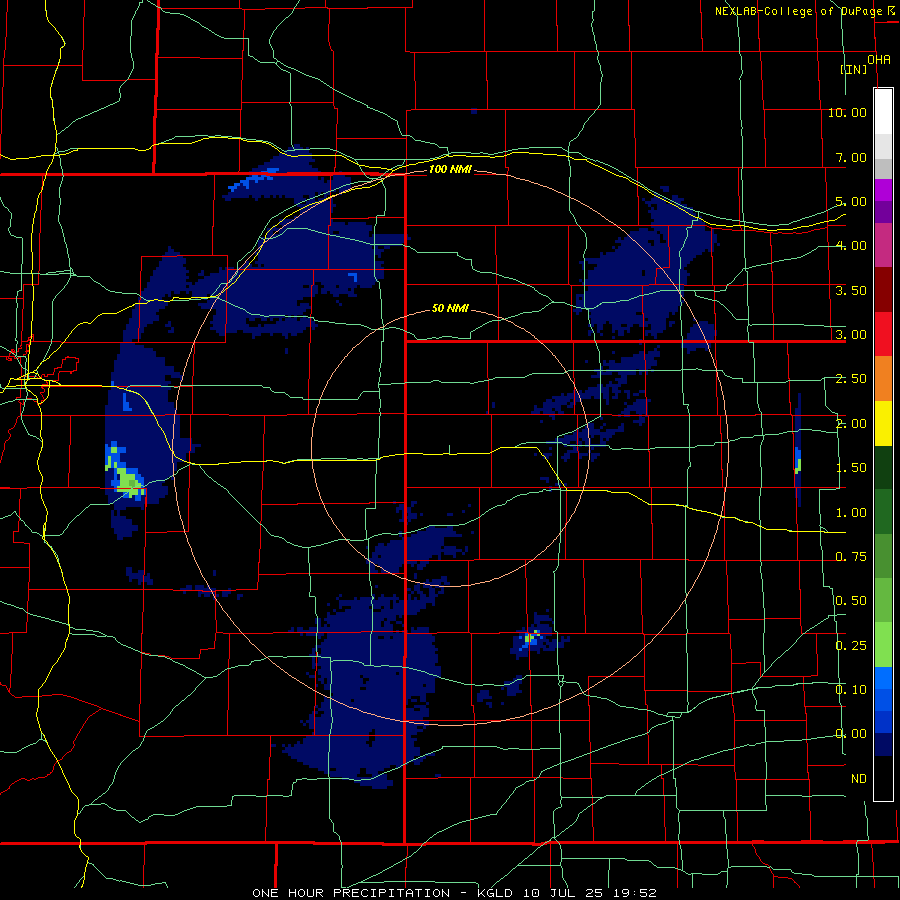Click the white swatch at top of legend
Screen dimensions: 900x900
[883, 111]
